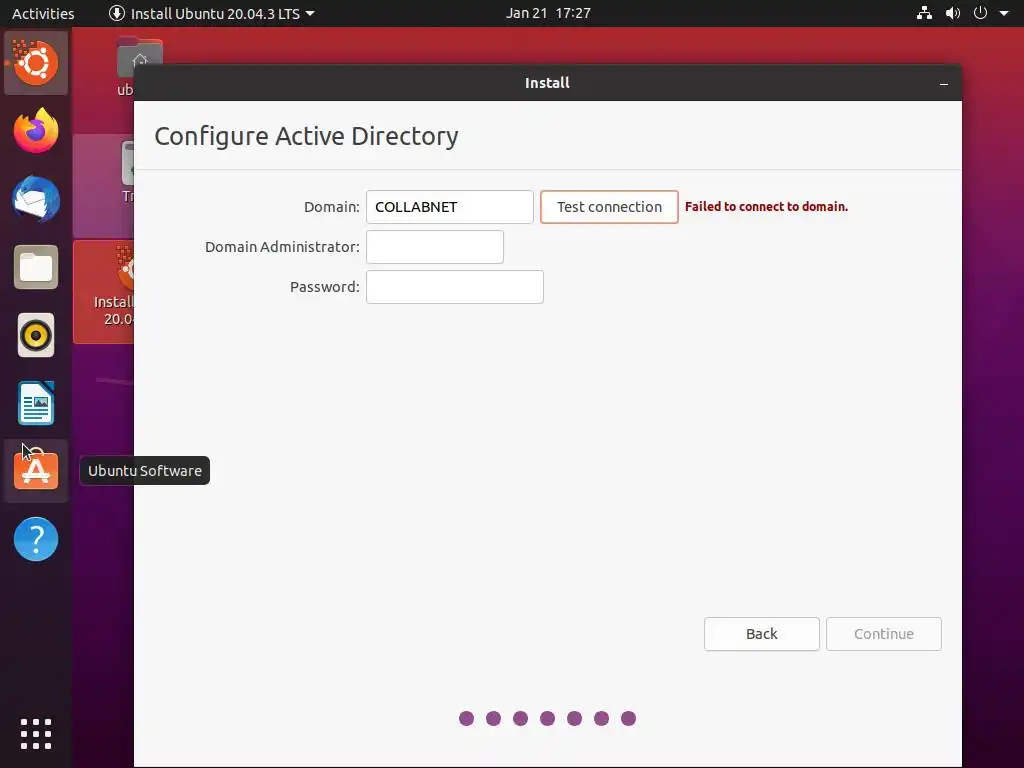1024x768 pixels.
Task: Open the network status icon
Action: point(924,13)
